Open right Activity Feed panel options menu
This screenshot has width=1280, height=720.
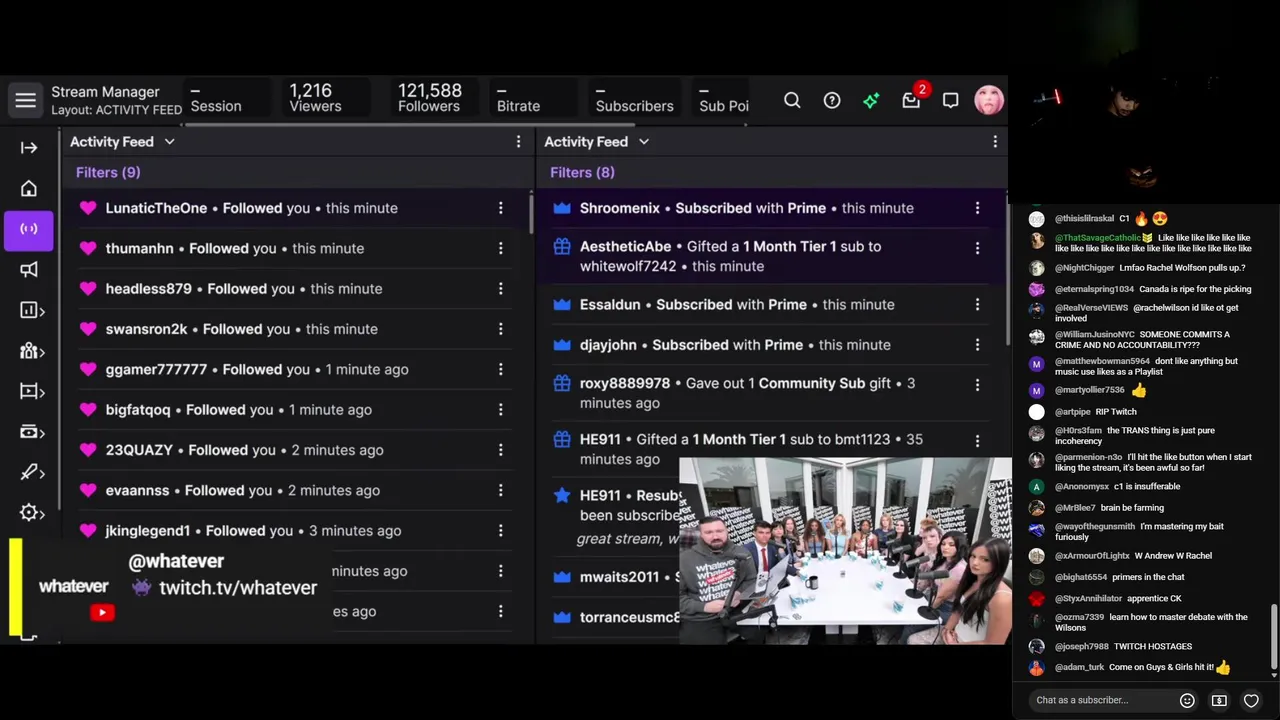coord(994,142)
